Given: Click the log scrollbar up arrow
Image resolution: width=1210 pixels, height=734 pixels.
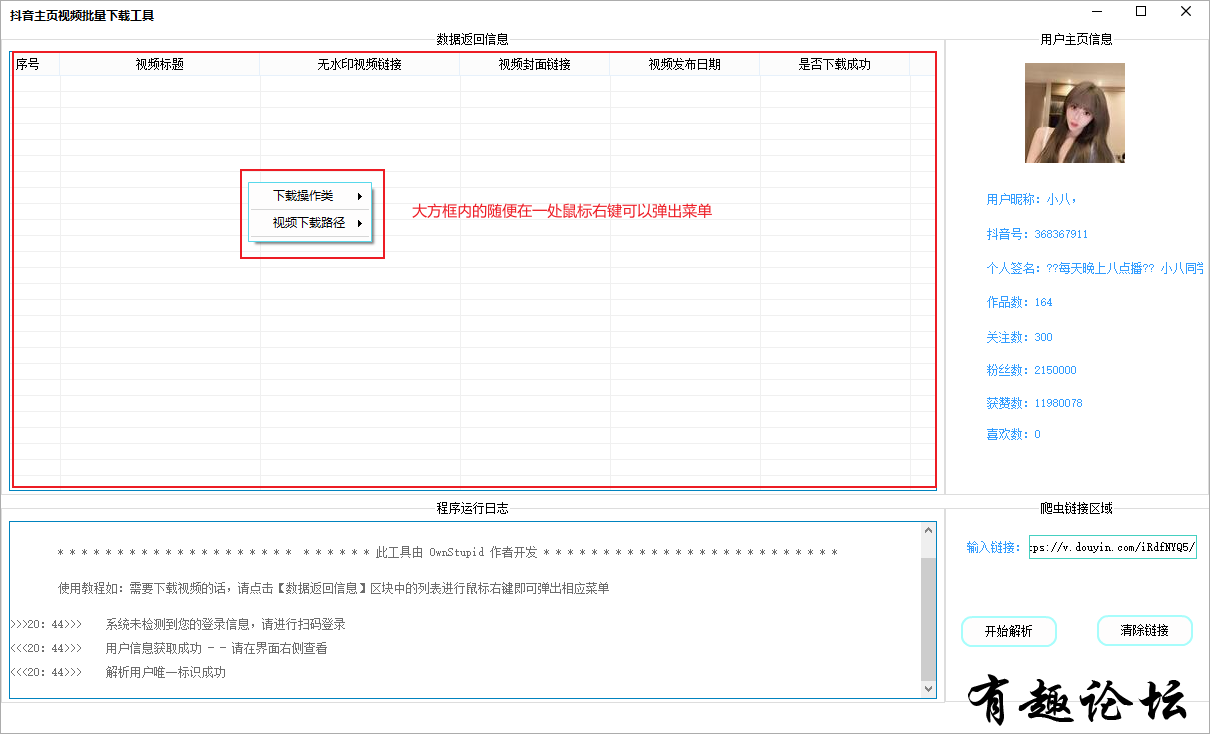Looking at the screenshot, I should click(928, 531).
